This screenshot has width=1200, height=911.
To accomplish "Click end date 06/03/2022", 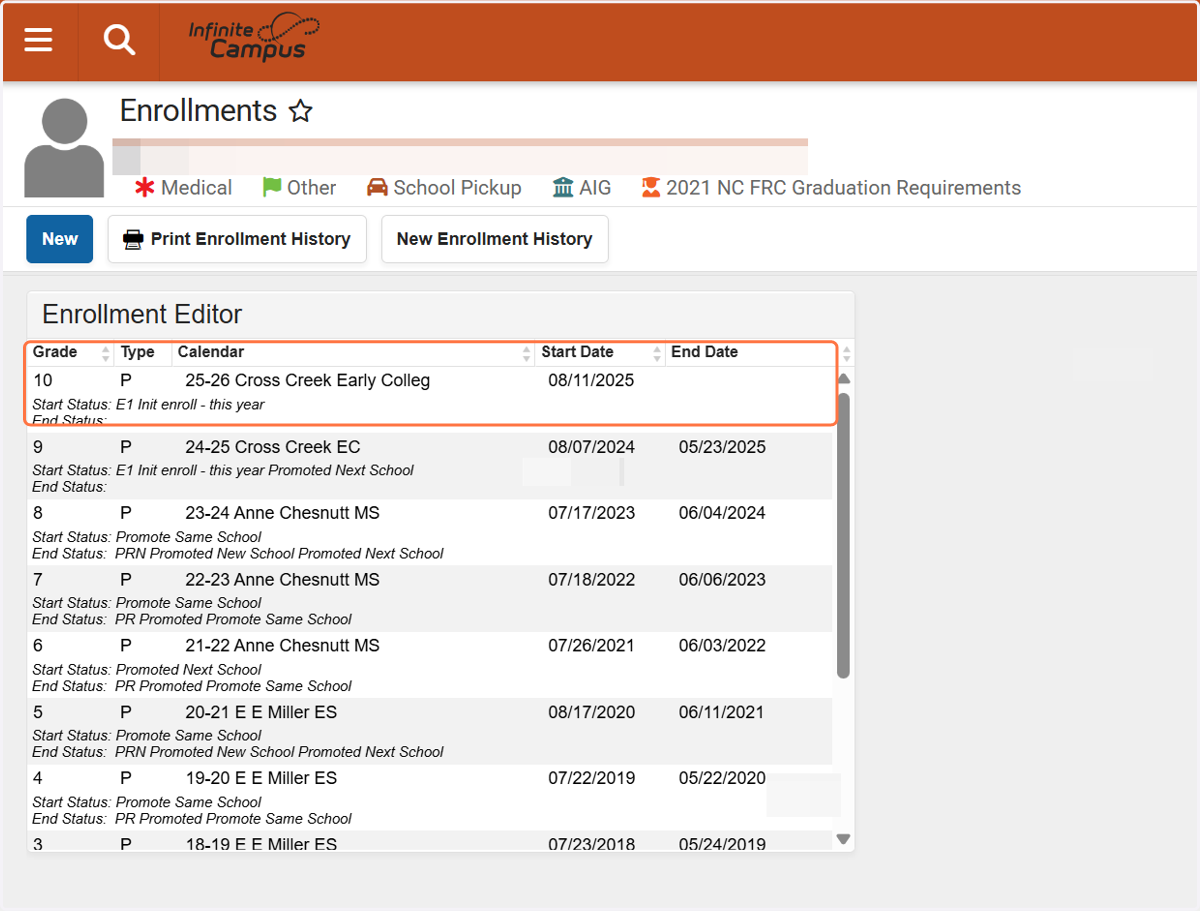I will pos(722,646).
